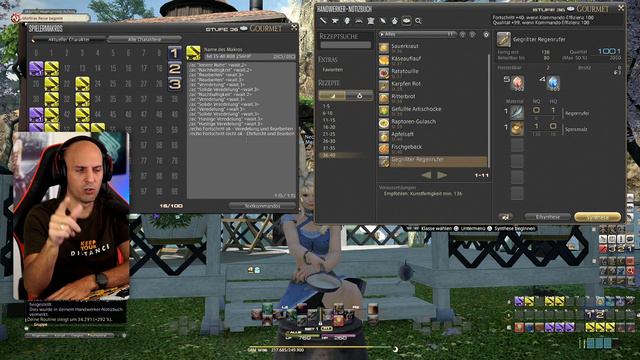Image resolution: width=640 pixels, height=360 pixels.
Task: Open the recipe search magnifier icon
Action: 418,21
